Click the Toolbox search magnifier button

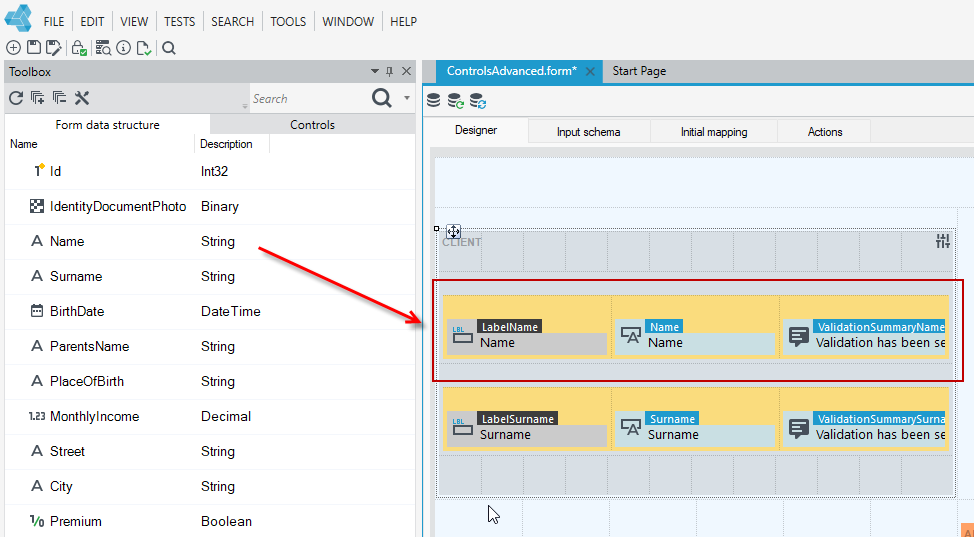[382, 98]
